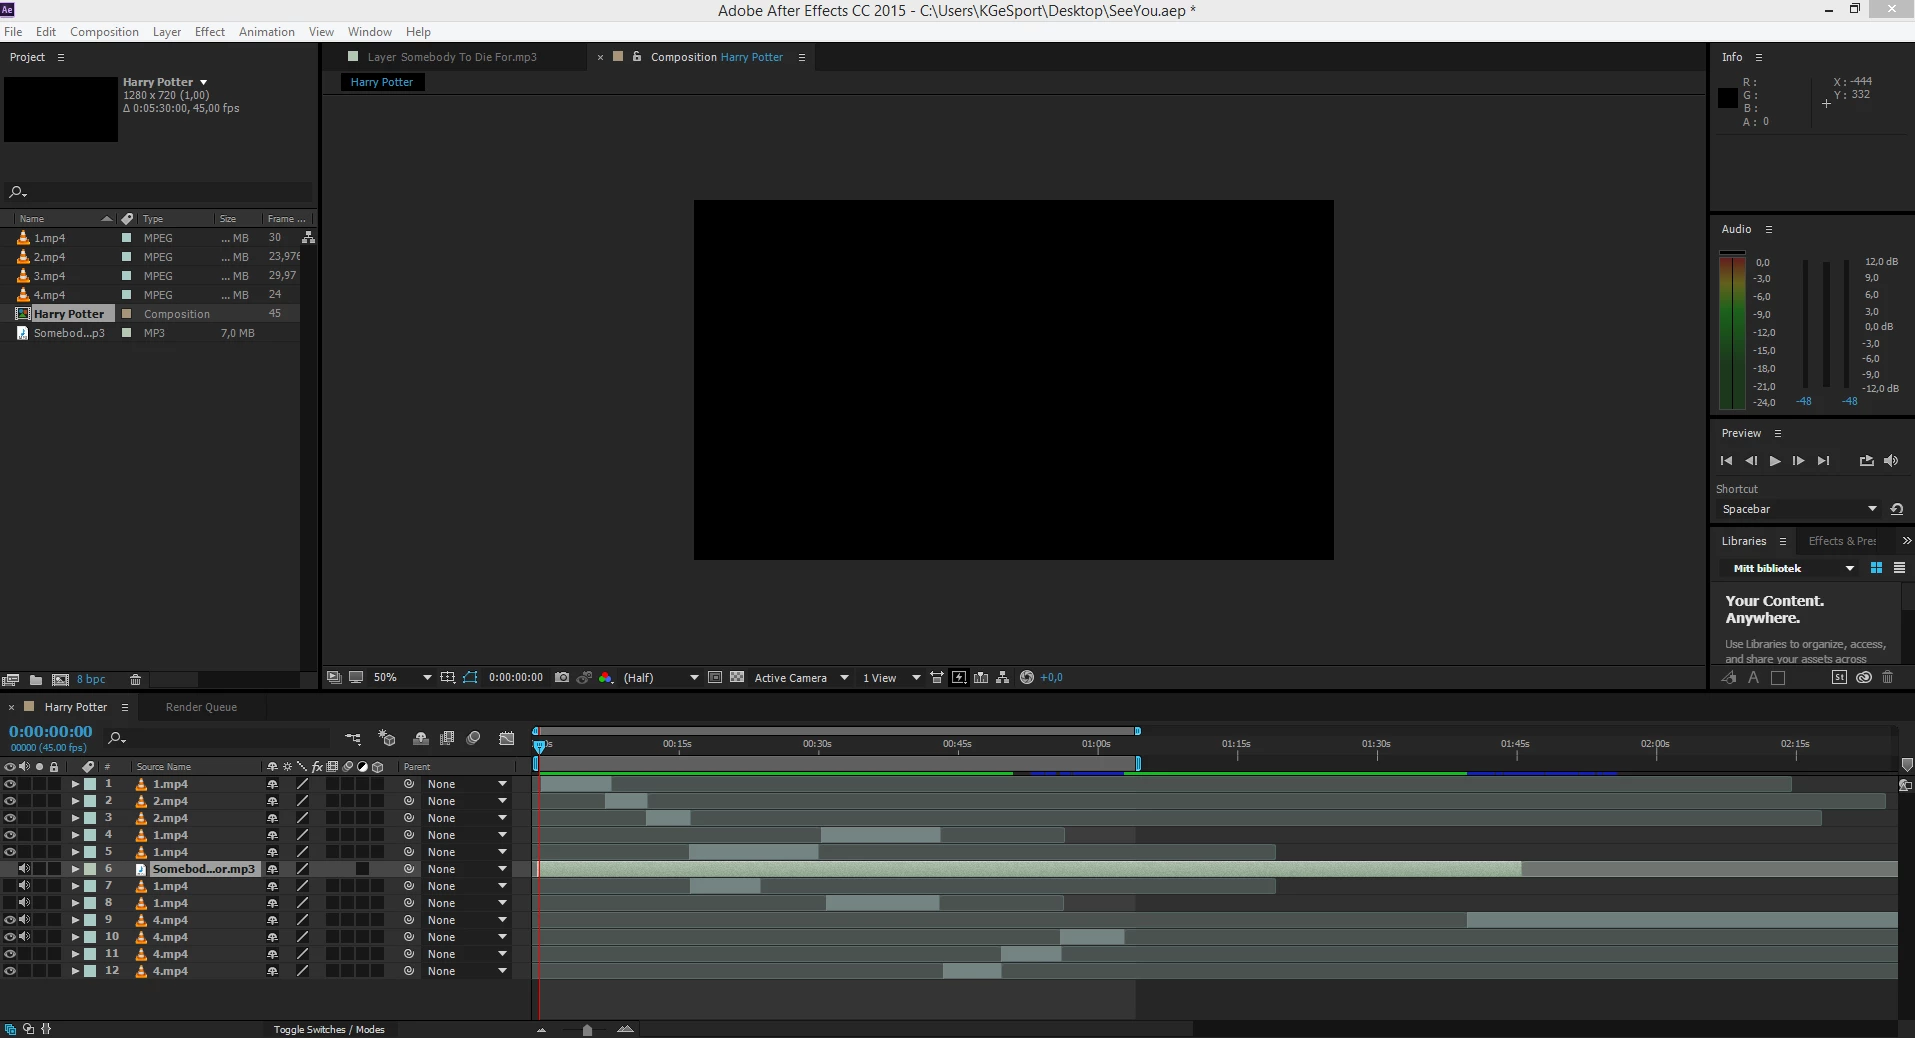Toggle the transparency grid in the viewer
This screenshot has width=1915, height=1038.
coord(737,677)
